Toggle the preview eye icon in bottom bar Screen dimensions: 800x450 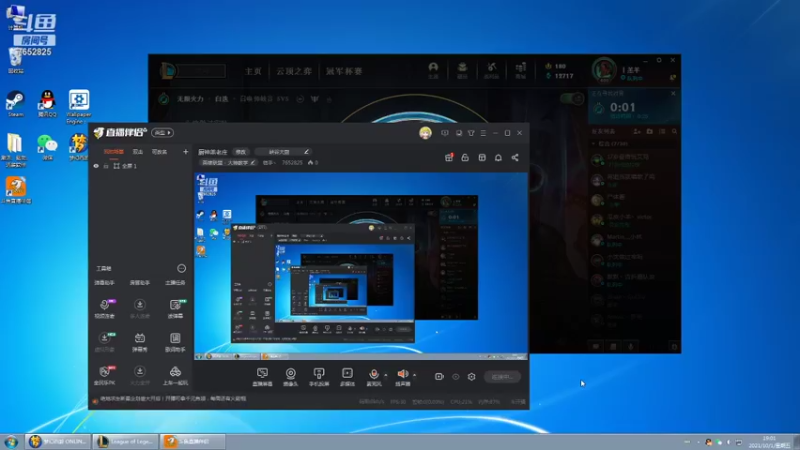[x=456, y=377]
